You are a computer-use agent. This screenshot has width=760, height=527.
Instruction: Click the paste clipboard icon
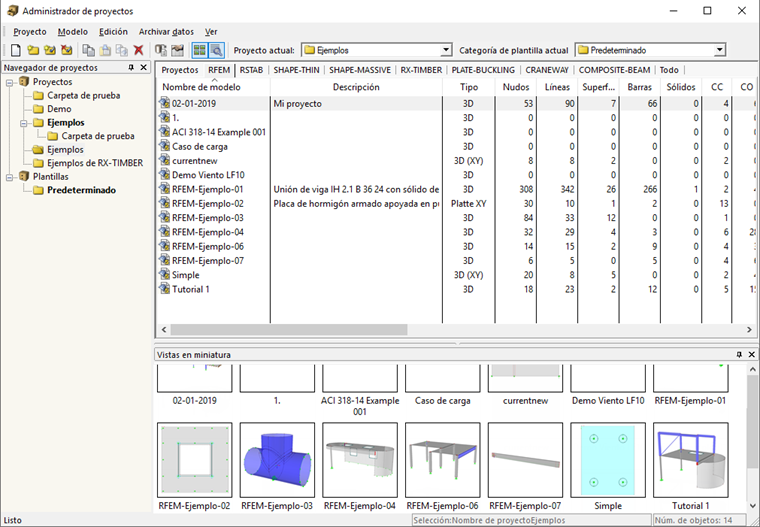click(x=105, y=50)
